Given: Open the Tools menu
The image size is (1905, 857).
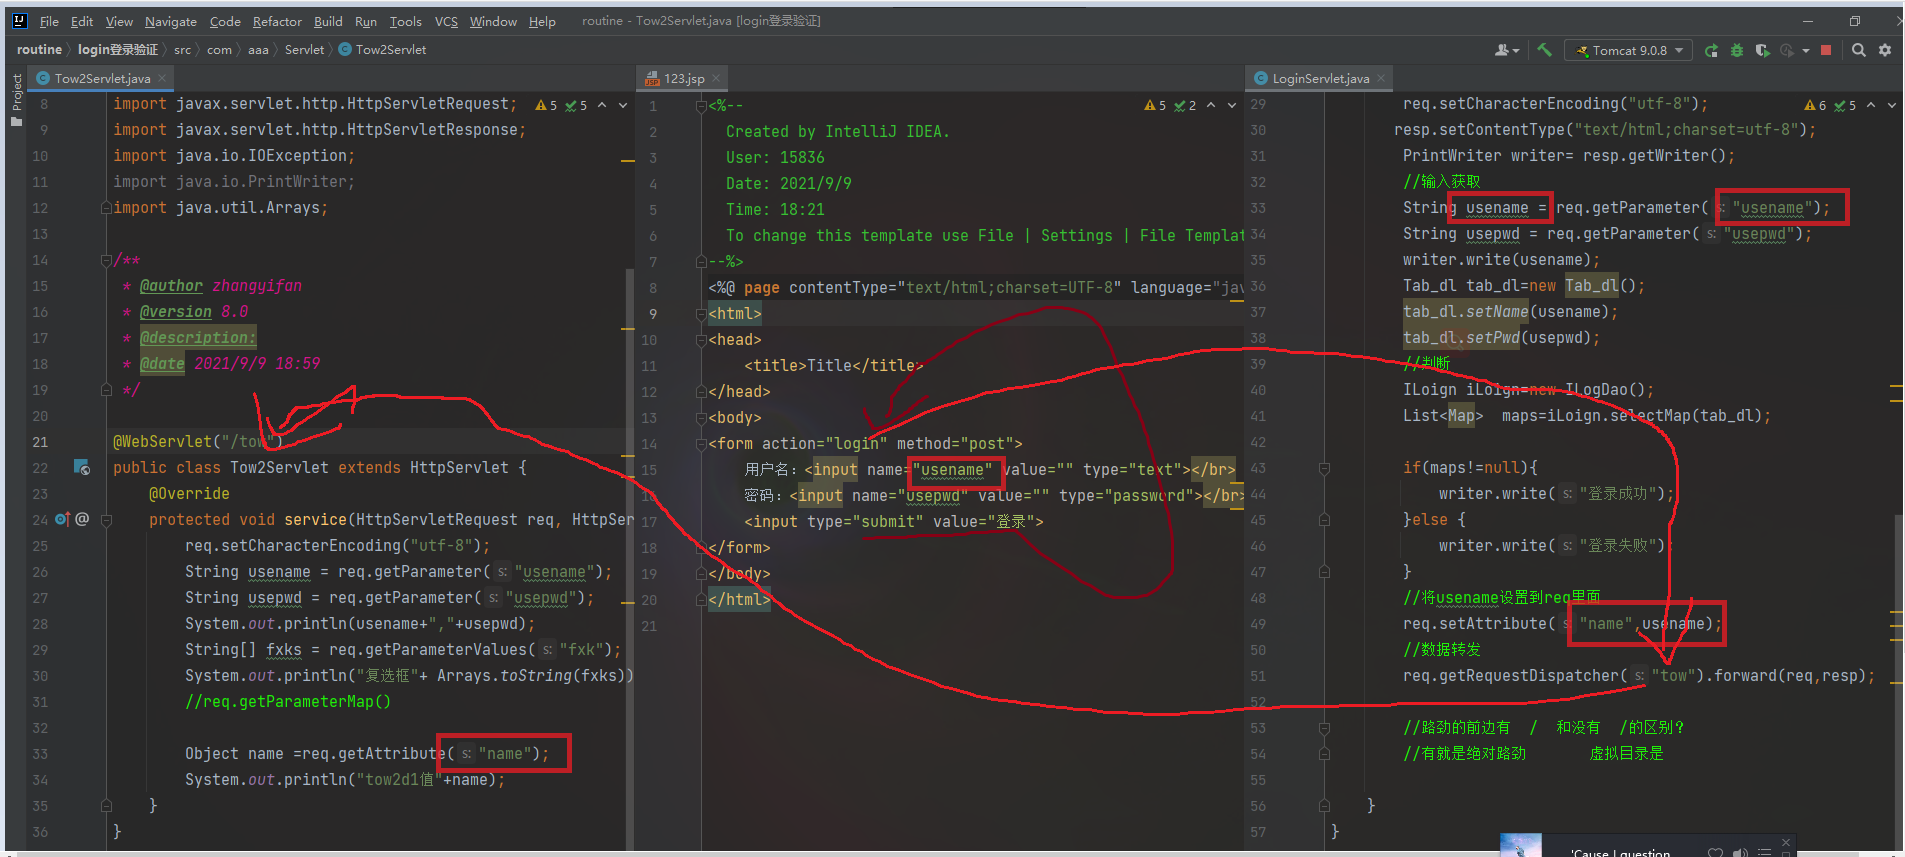Looking at the screenshot, I should (x=405, y=21).
